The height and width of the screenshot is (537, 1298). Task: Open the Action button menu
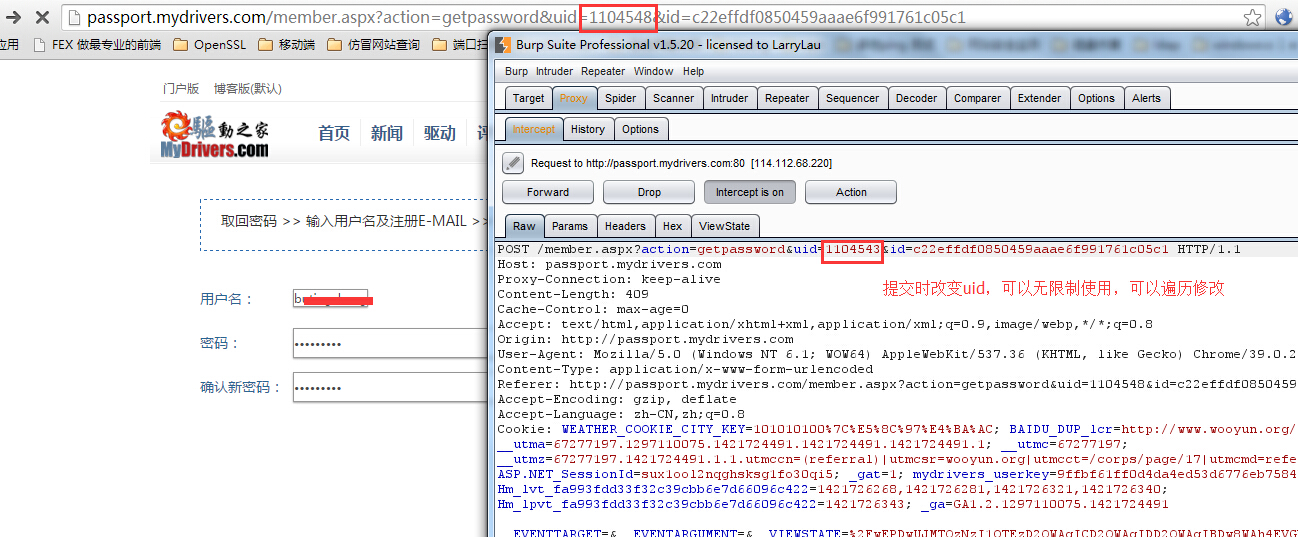coord(851,192)
